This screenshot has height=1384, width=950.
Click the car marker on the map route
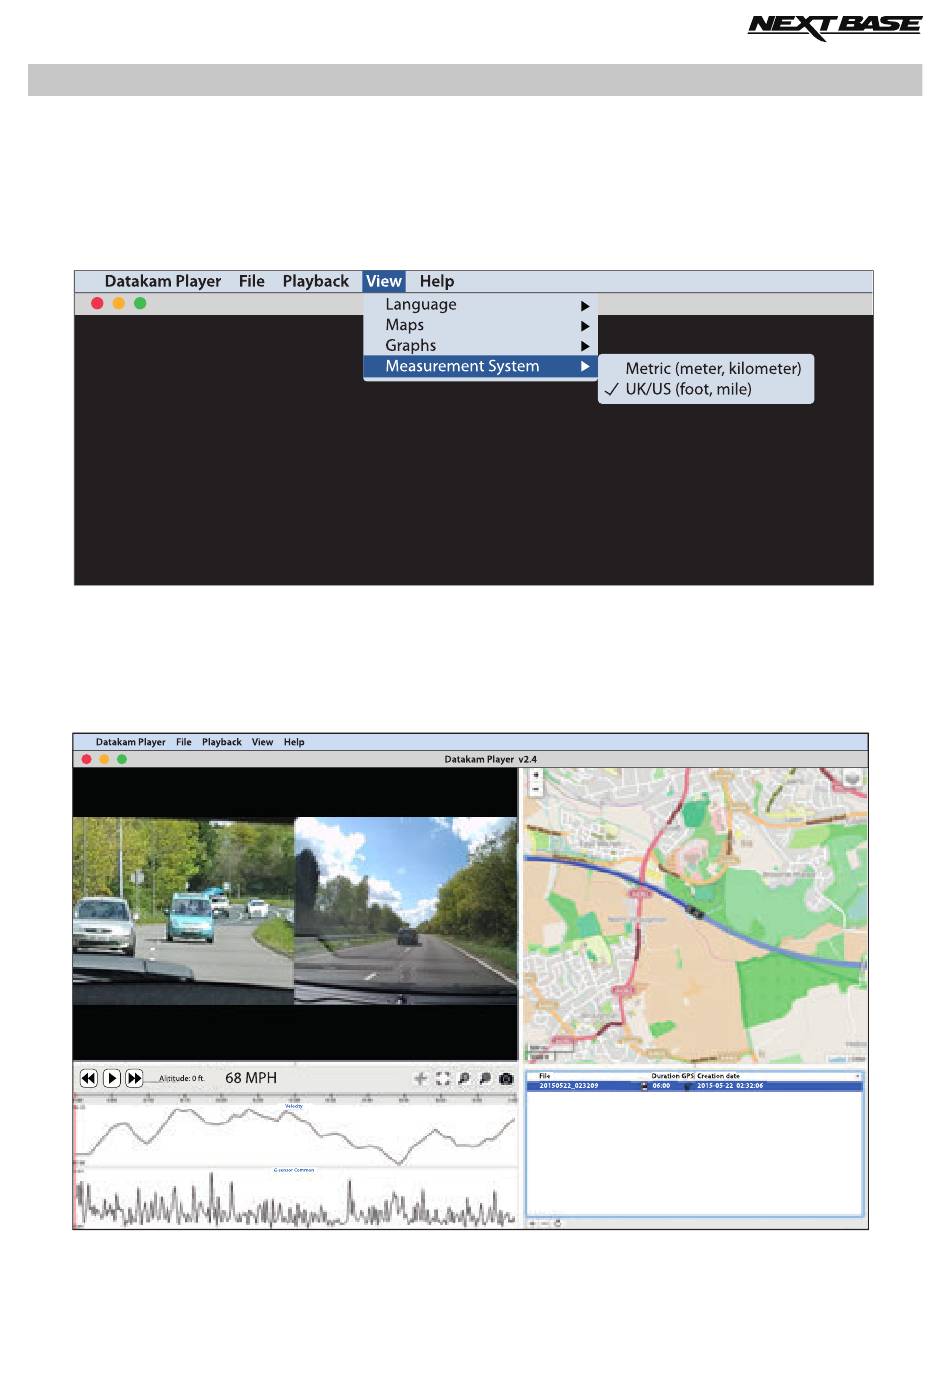(x=695, y=911)
